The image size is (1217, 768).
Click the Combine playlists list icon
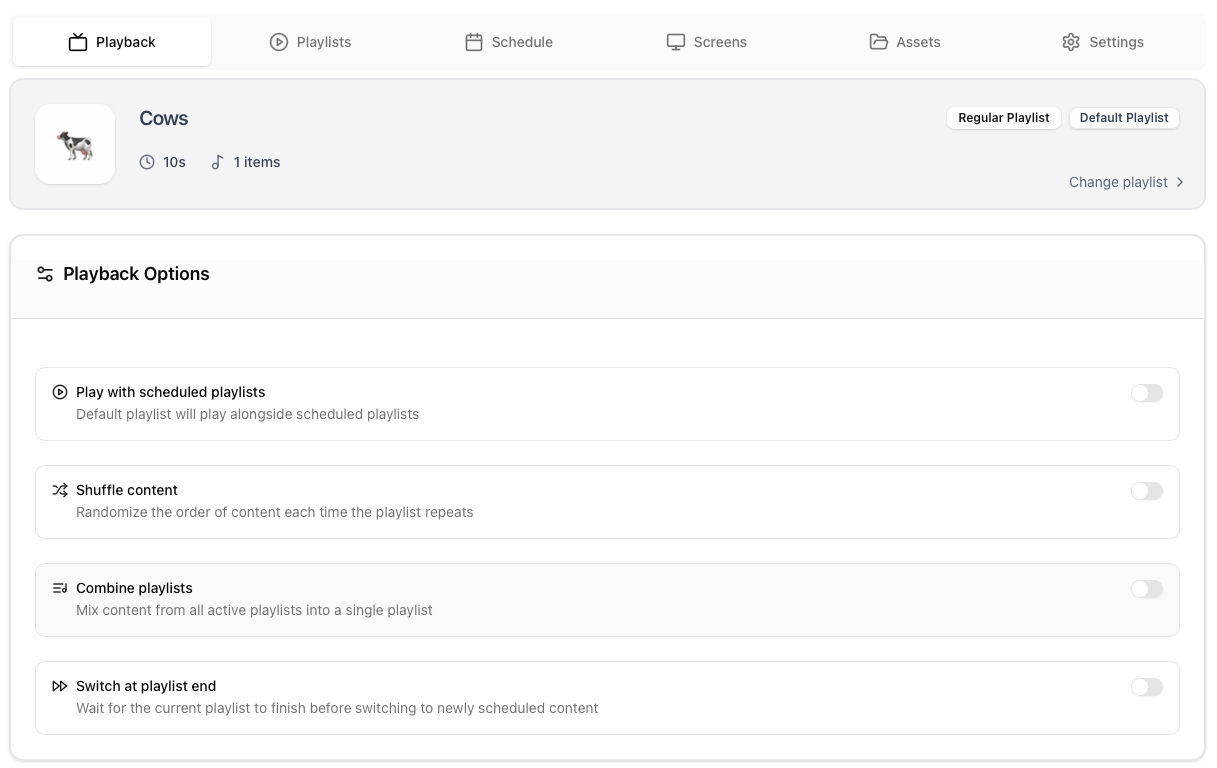point(60,588)
